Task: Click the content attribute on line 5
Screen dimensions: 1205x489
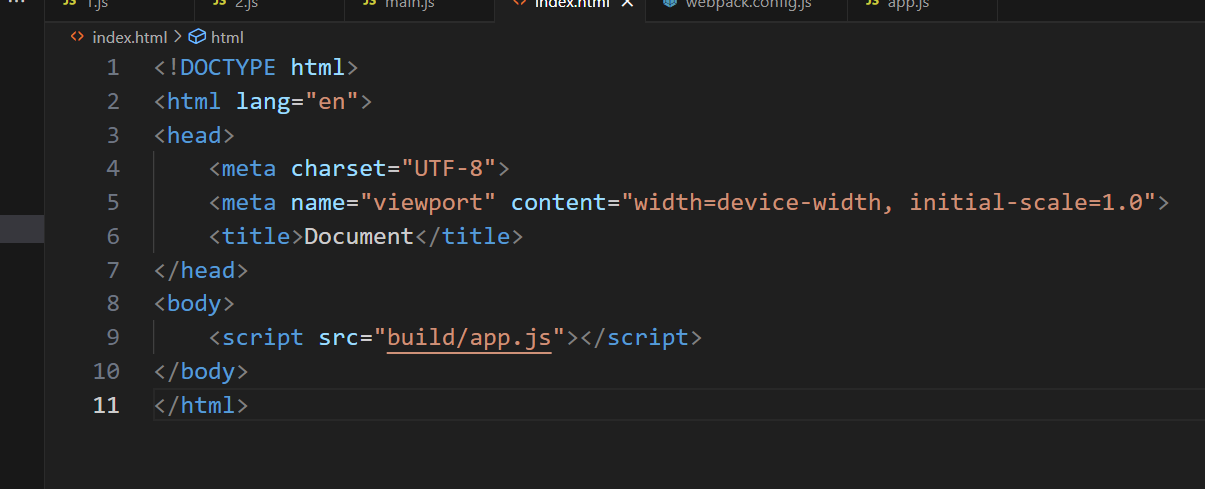Action: pos(558,203)
